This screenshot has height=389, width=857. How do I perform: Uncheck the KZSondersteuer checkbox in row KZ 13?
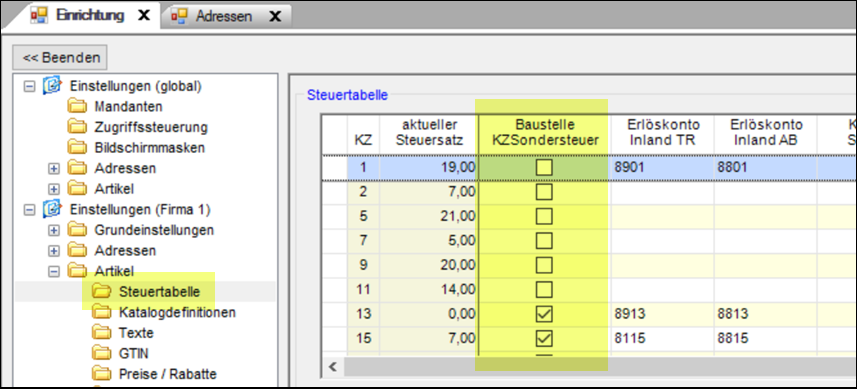pos(544,314)
